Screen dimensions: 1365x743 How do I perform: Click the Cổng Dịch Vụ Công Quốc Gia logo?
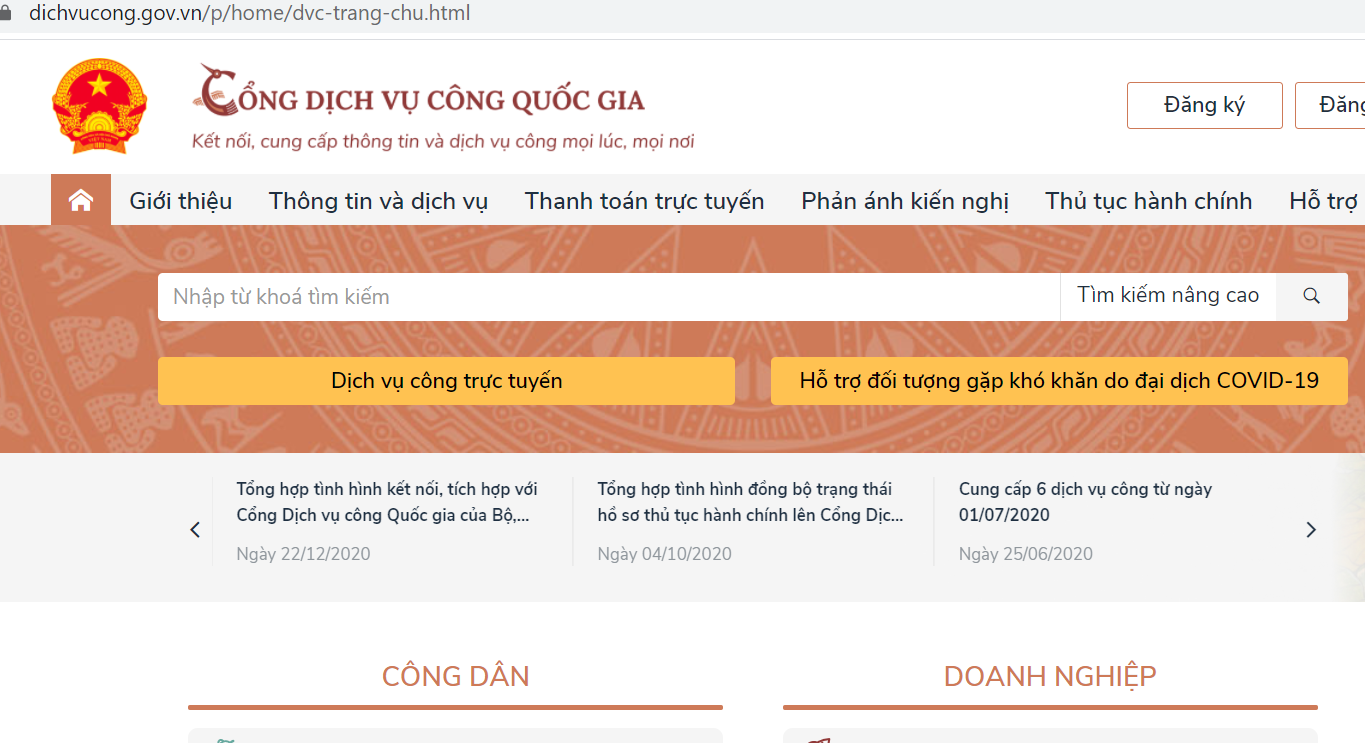point(419,92)
